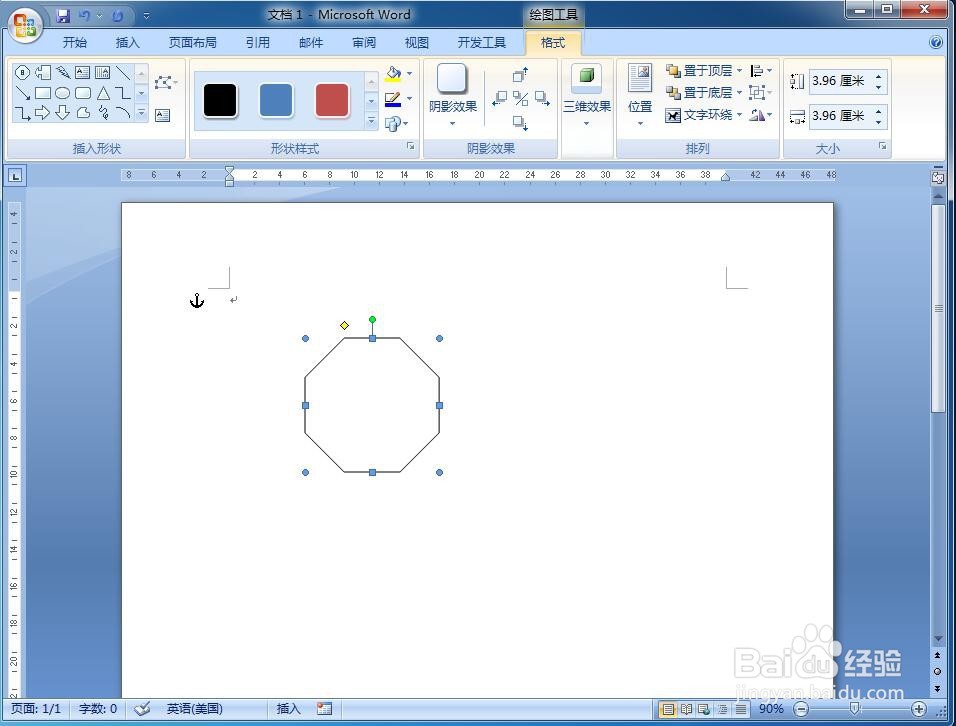Nudge shadow up
The width and height of the screenshot is (956, 726).
(520, 74)
